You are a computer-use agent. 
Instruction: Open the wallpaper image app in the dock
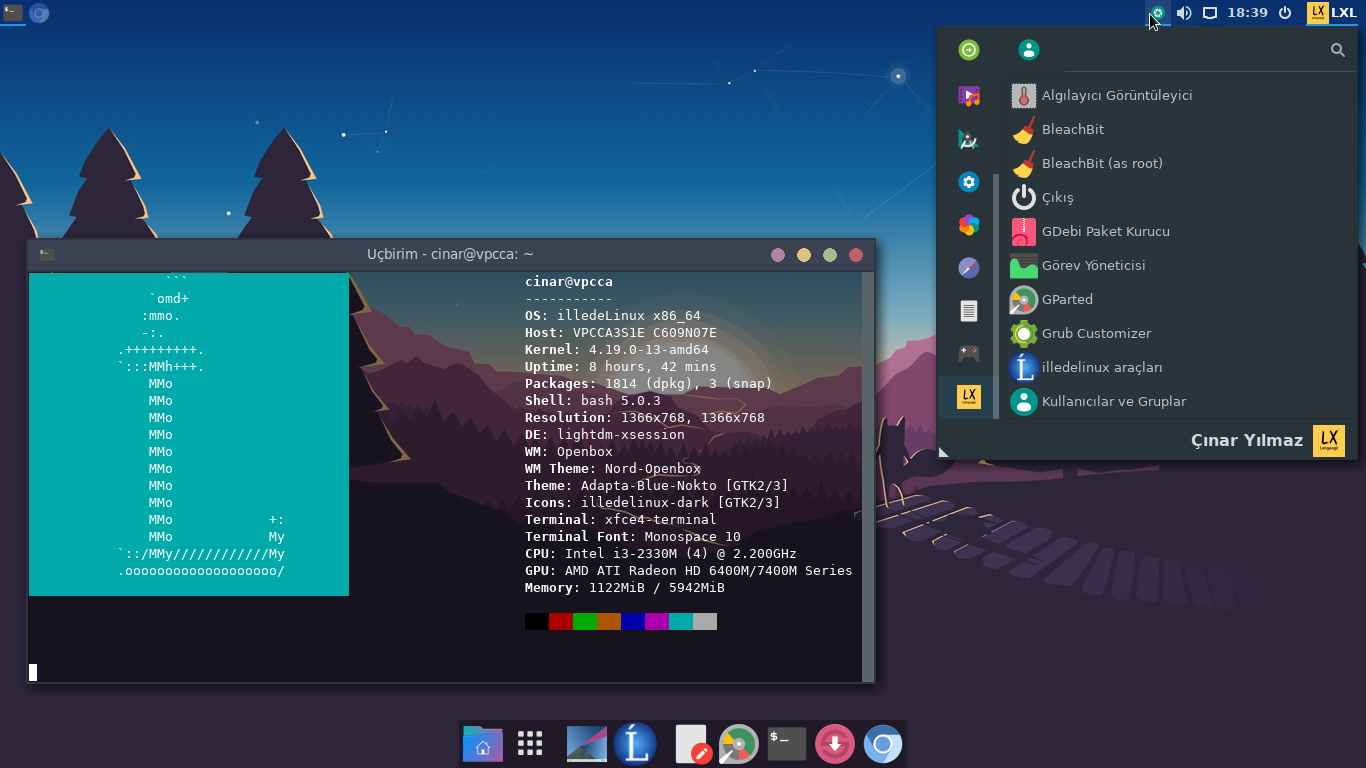point(587,744)
